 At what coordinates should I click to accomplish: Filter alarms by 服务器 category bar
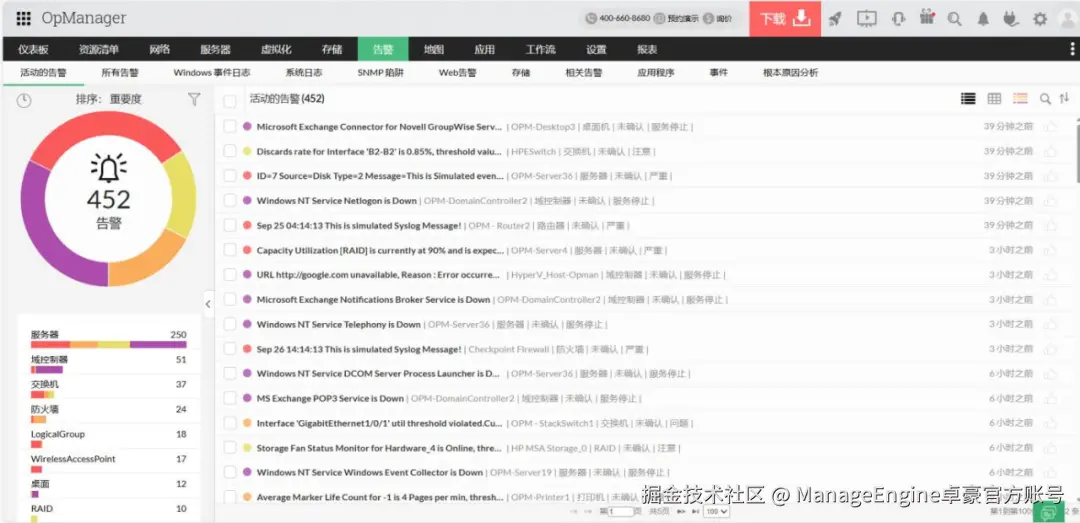[x=108, y=344]
